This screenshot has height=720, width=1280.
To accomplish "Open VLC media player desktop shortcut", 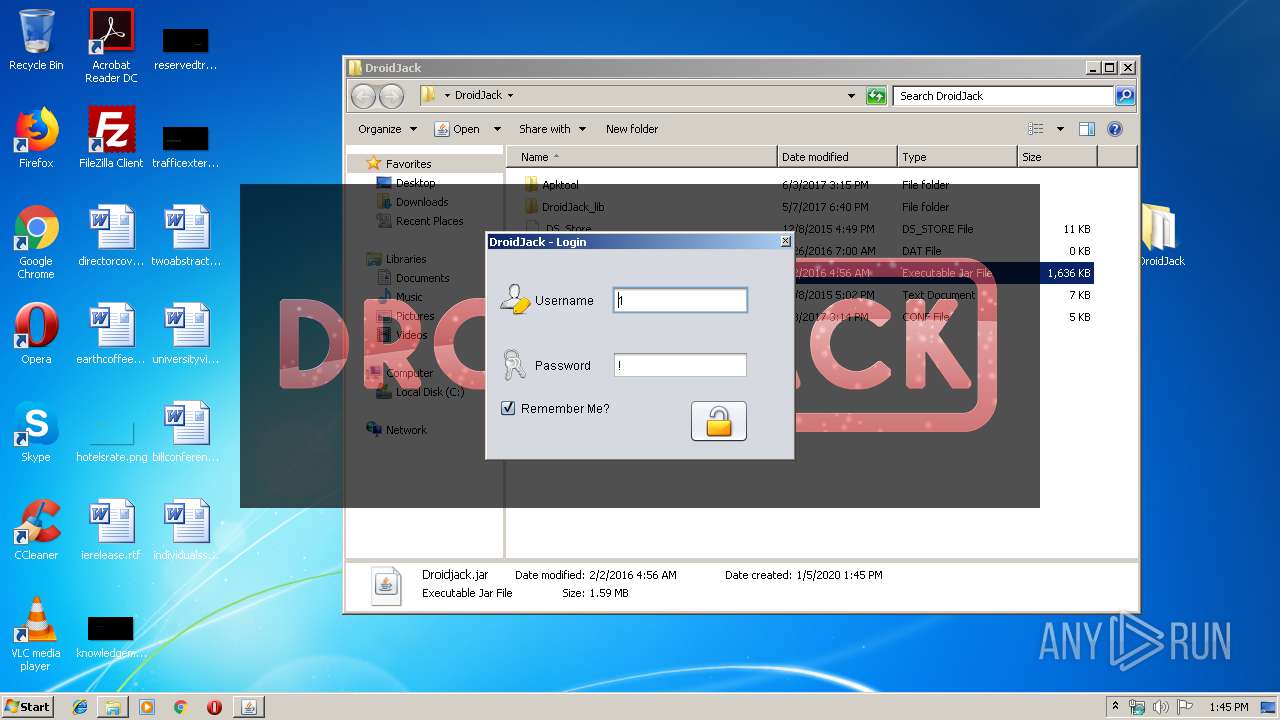I will [36, 634].
